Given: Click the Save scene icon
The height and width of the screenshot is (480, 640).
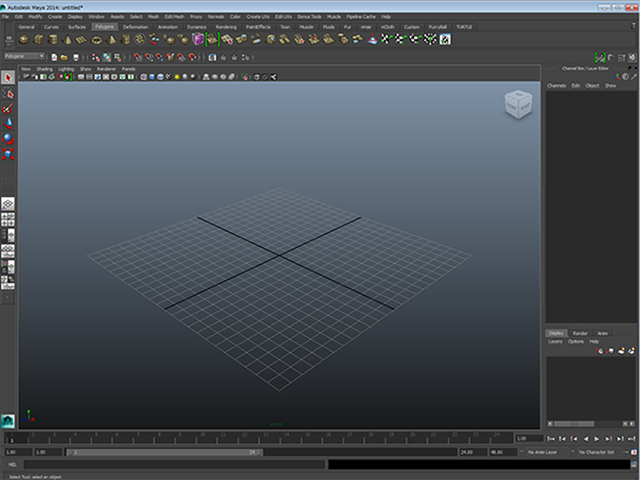Looking at the screenshot, I should (76, 57).
